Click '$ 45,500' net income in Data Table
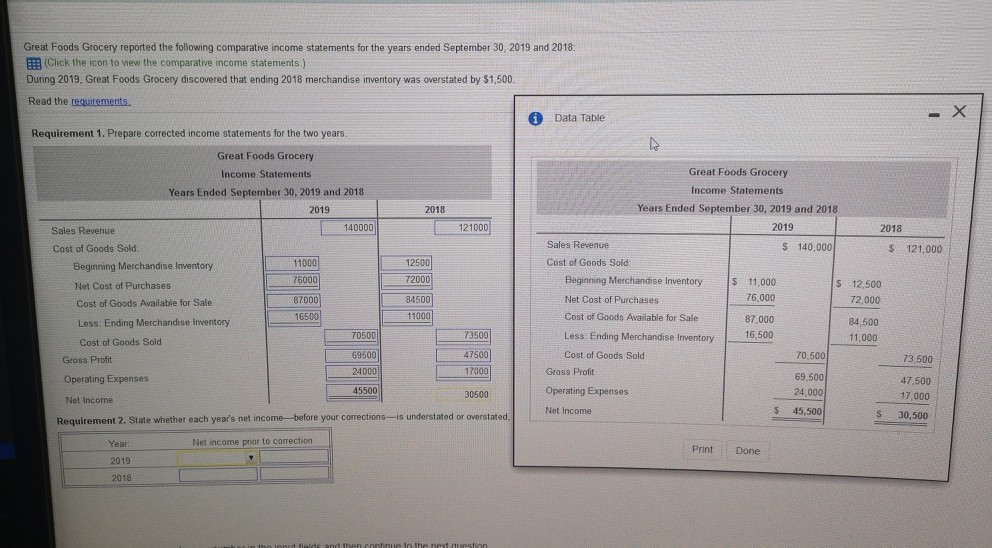This screenshot has width=992, height=548. (x=799, y=411)
